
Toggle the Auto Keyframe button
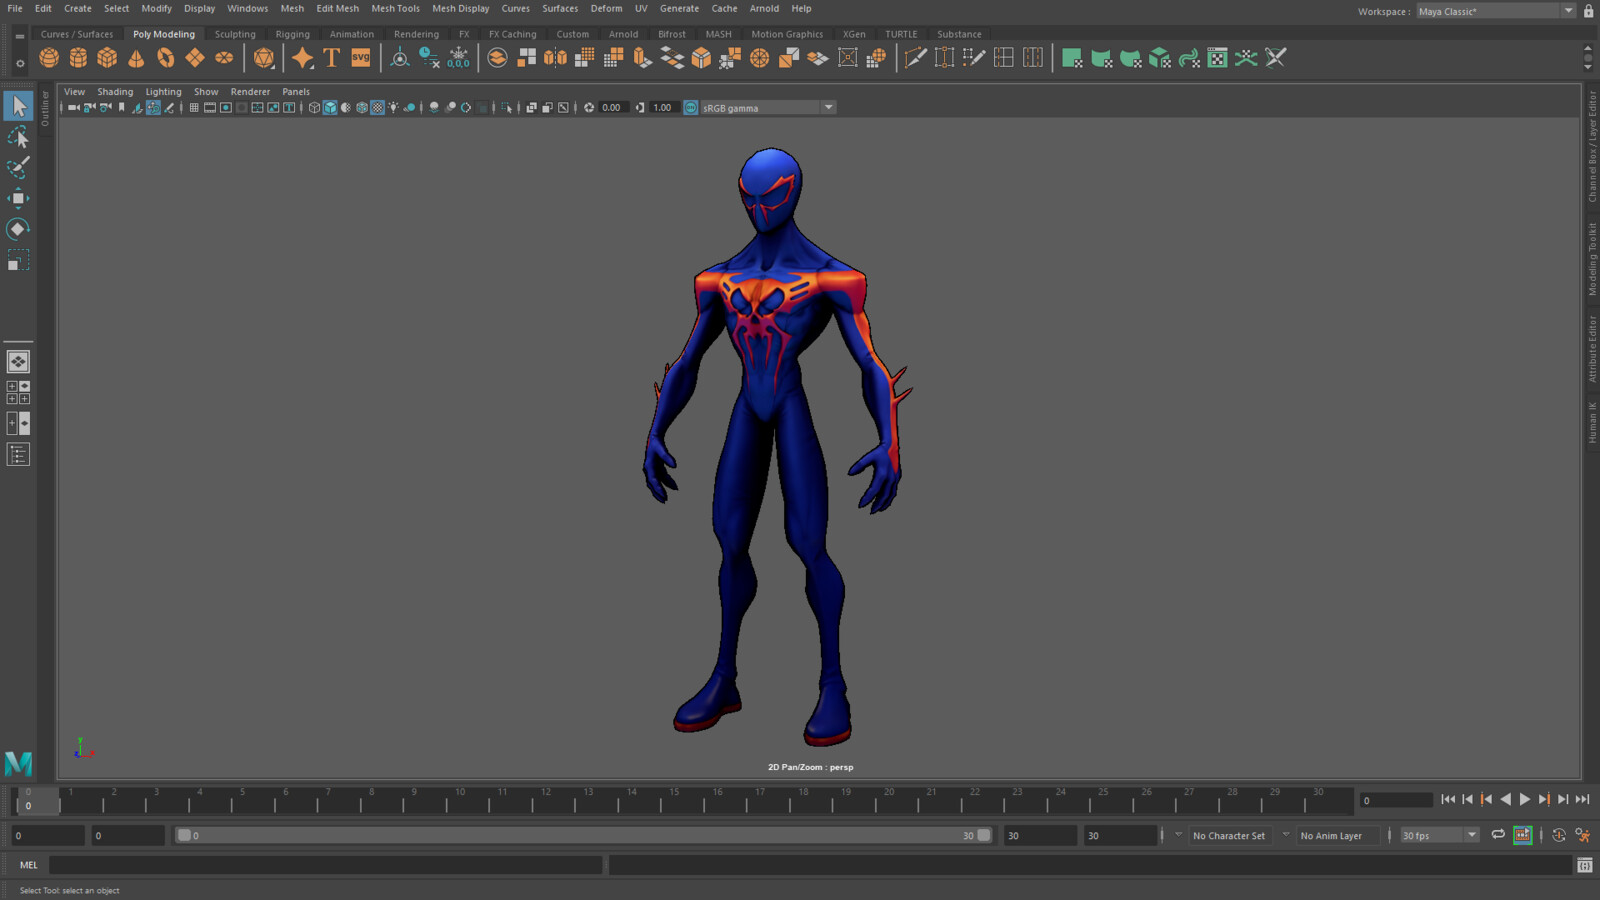(x=1559, y=835)
